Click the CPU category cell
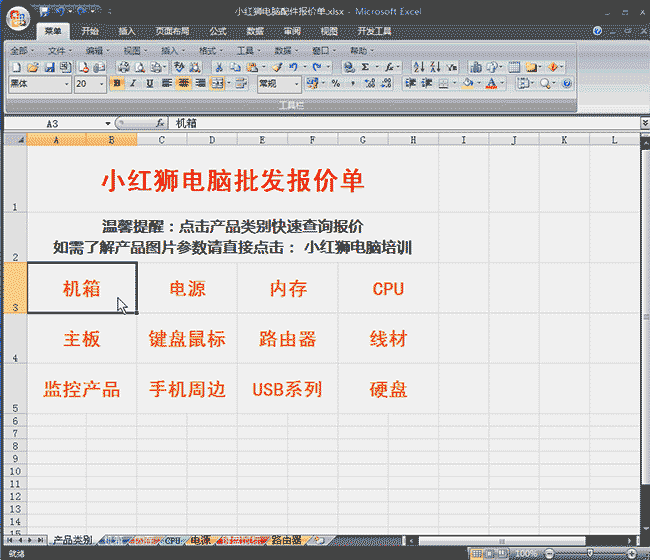 (388, 288)
